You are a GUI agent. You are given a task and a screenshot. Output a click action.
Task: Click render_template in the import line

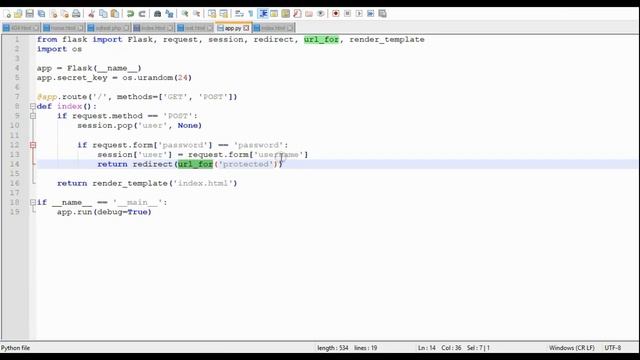[387, 40]
